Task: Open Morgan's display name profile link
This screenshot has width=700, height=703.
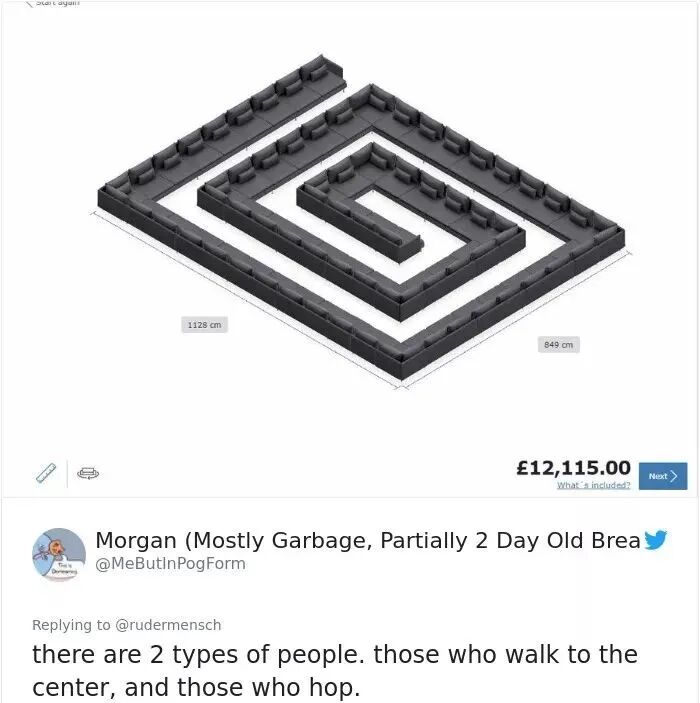Action: click(x=368, y=540)
